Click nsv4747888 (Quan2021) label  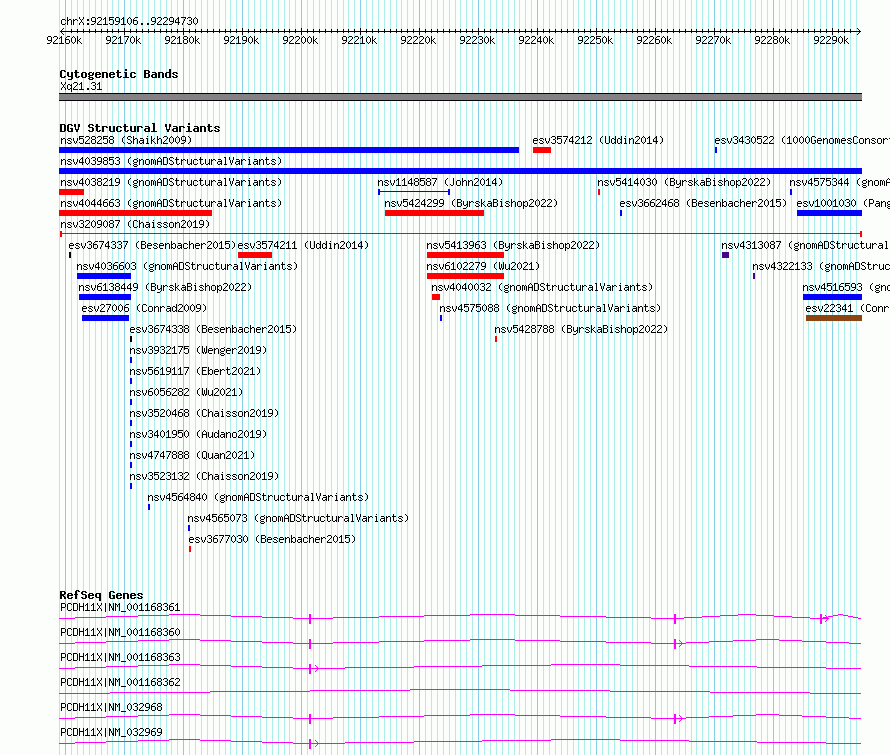coord(192,455)
